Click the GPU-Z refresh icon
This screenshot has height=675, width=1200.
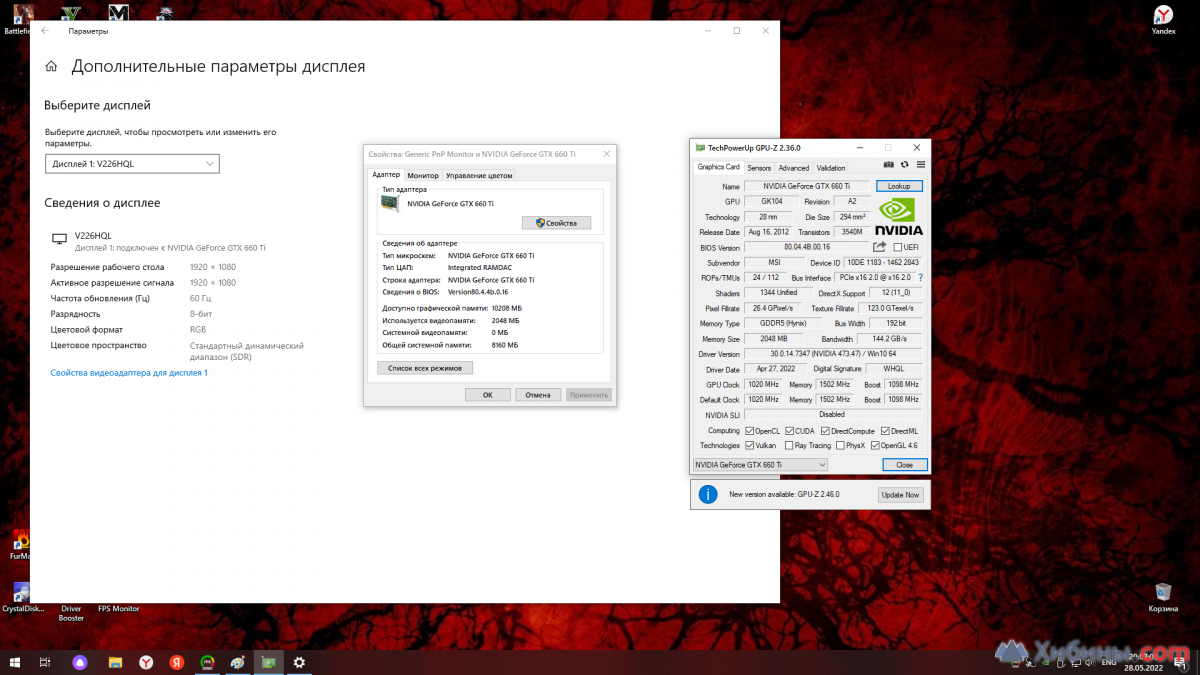(904, 165)
